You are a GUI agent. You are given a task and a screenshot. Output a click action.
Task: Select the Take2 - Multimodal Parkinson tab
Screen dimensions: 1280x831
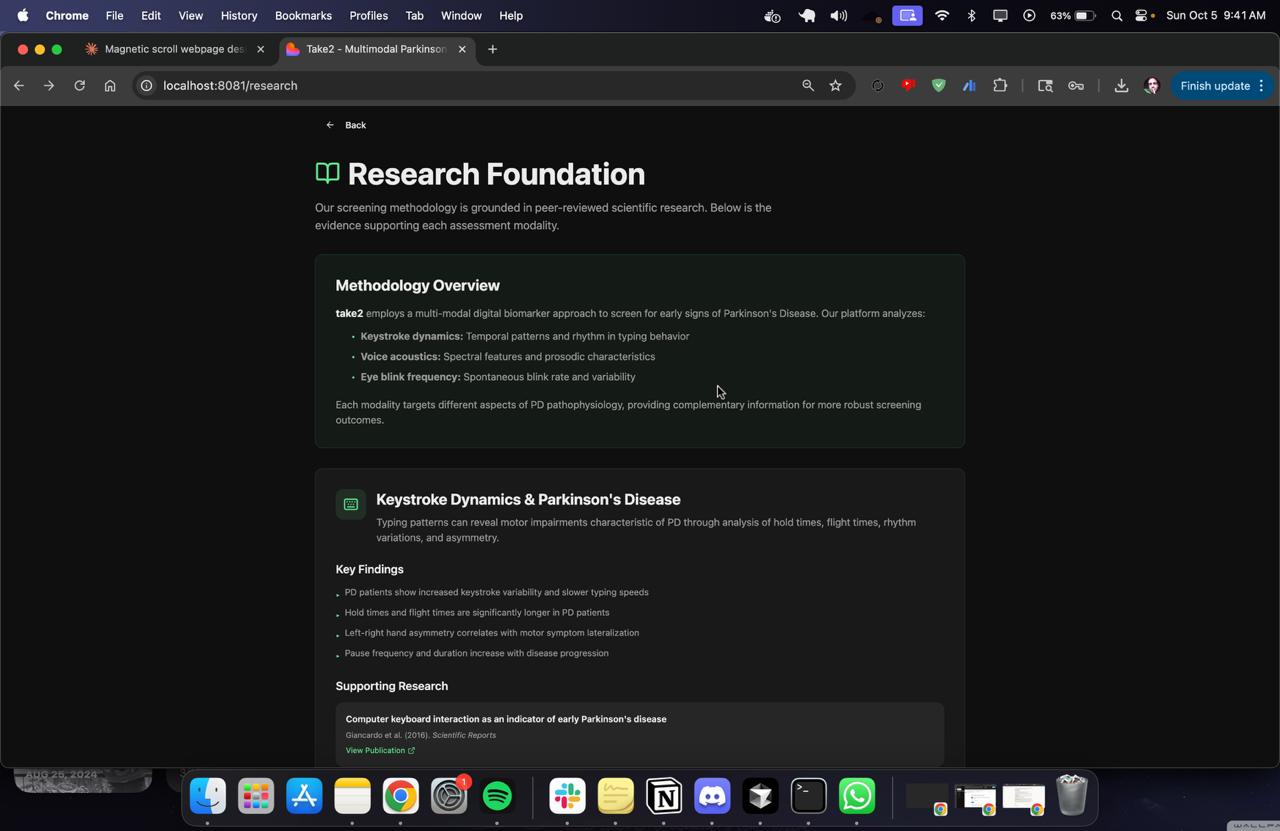[375, 49]
